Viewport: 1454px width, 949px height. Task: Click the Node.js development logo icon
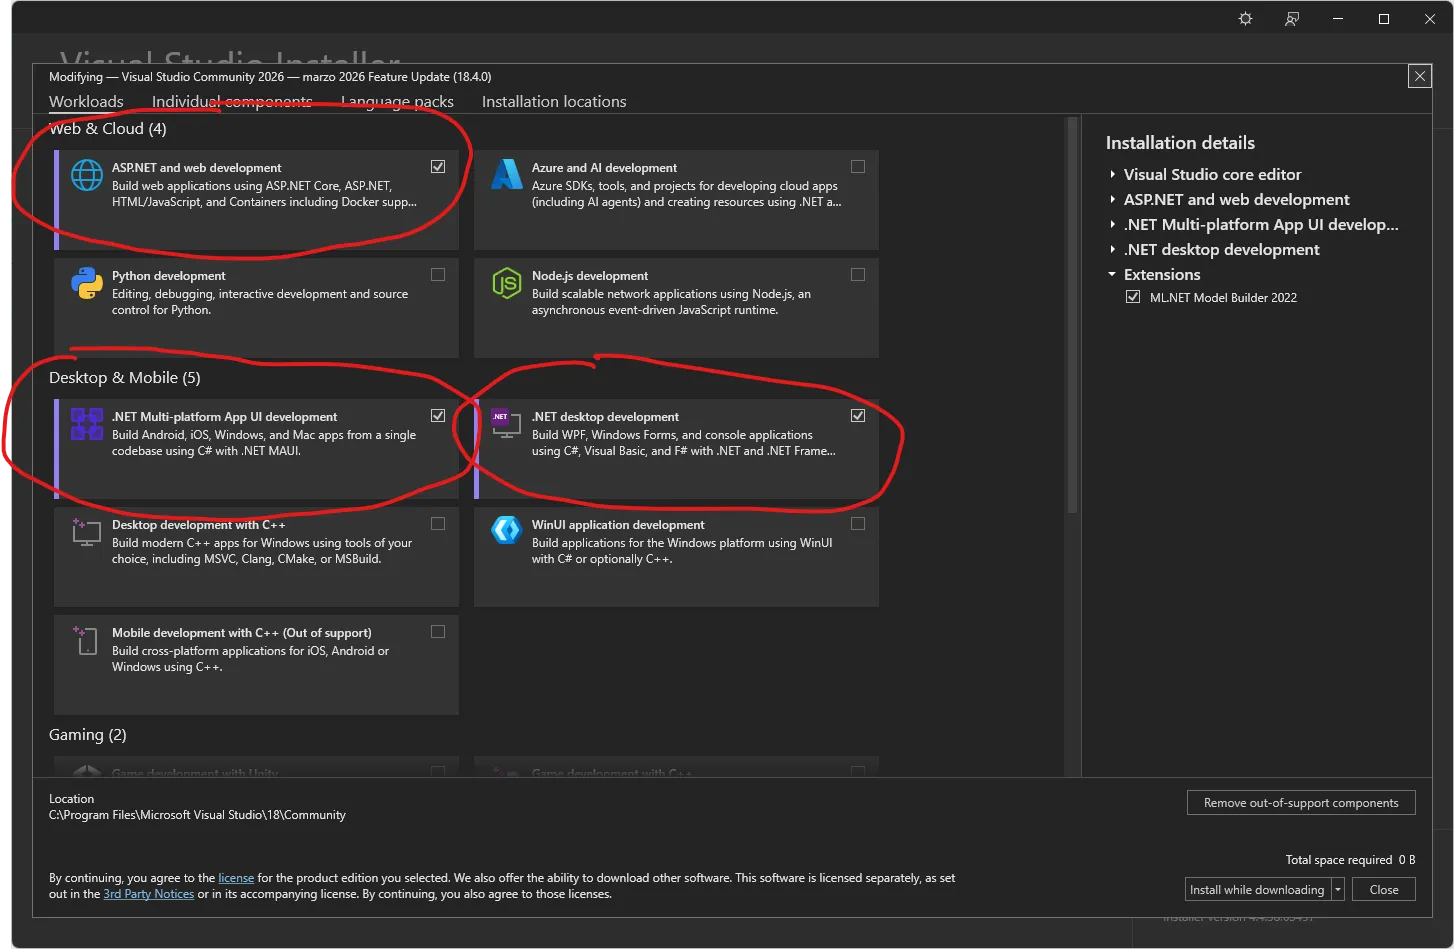click(507, 283)
